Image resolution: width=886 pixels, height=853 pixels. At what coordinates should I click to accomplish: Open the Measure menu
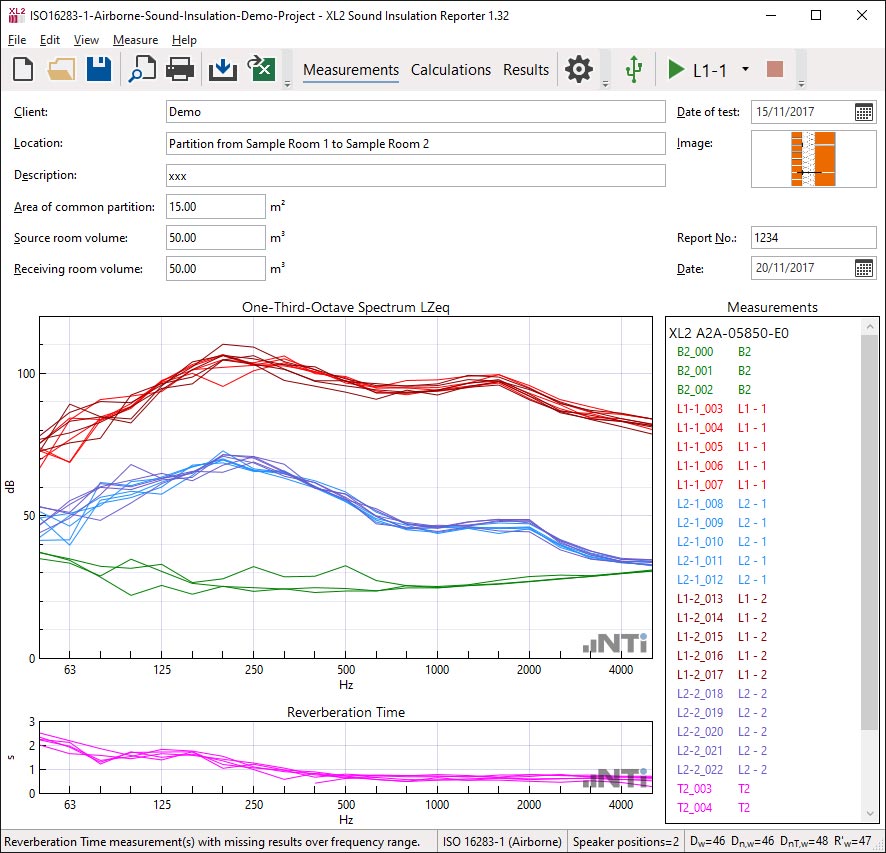coord(135,40)
